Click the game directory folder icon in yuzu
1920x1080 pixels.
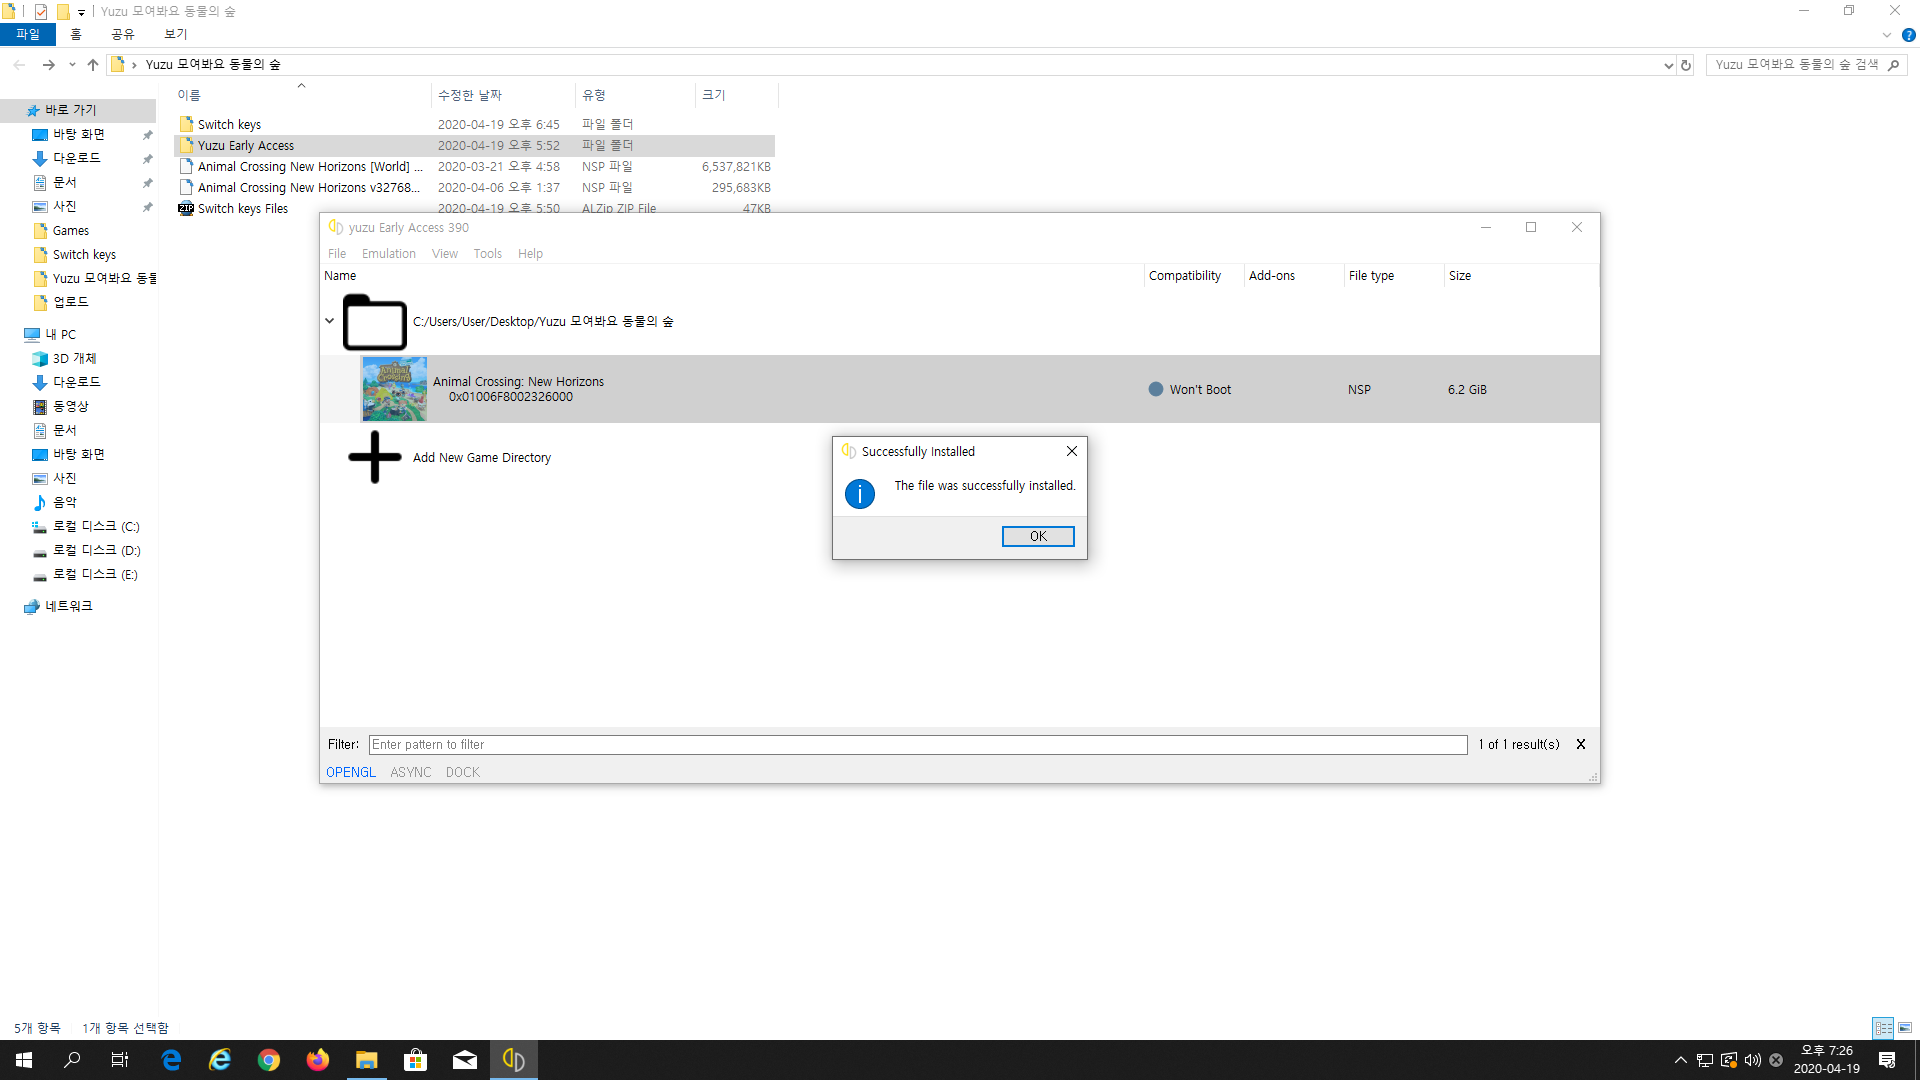(x=374, y=322)
